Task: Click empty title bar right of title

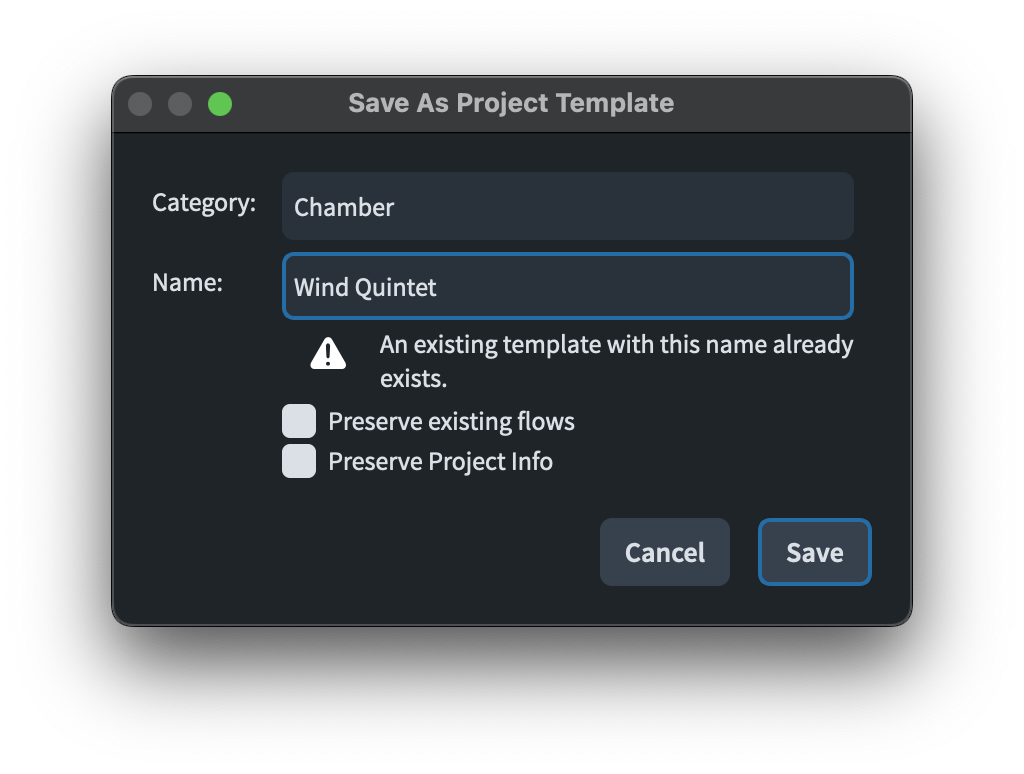Action: point(790,104)
